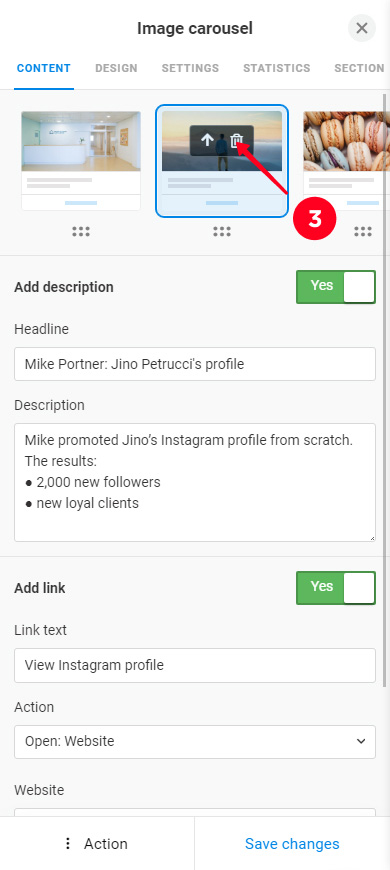Click the drag handle under selected slide
The height and width of the screenshot is (870, 390).
222,232
